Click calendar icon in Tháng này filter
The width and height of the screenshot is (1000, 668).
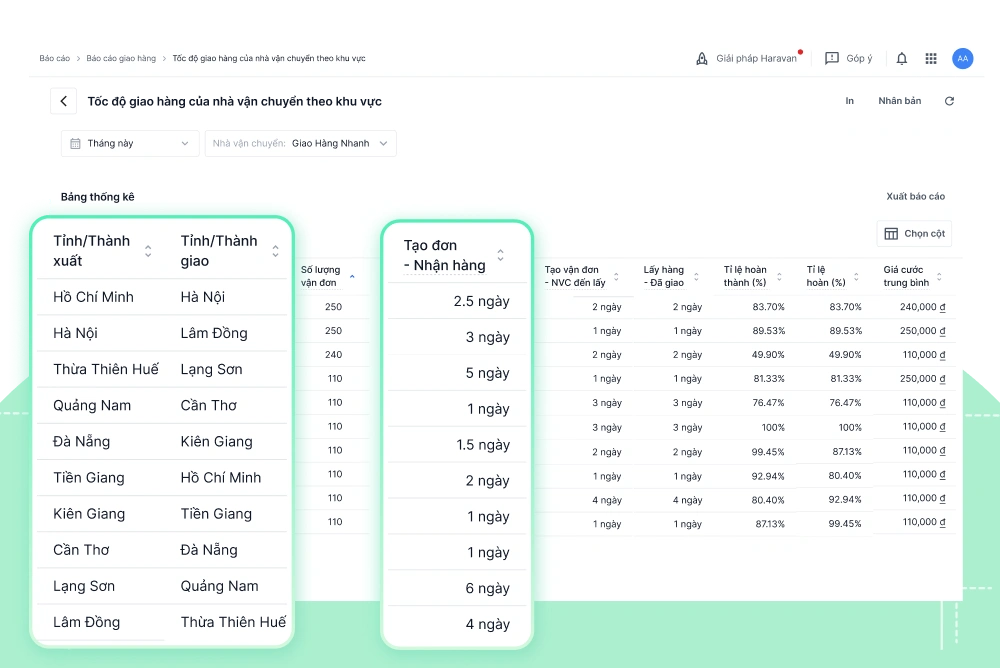[75, 144]
